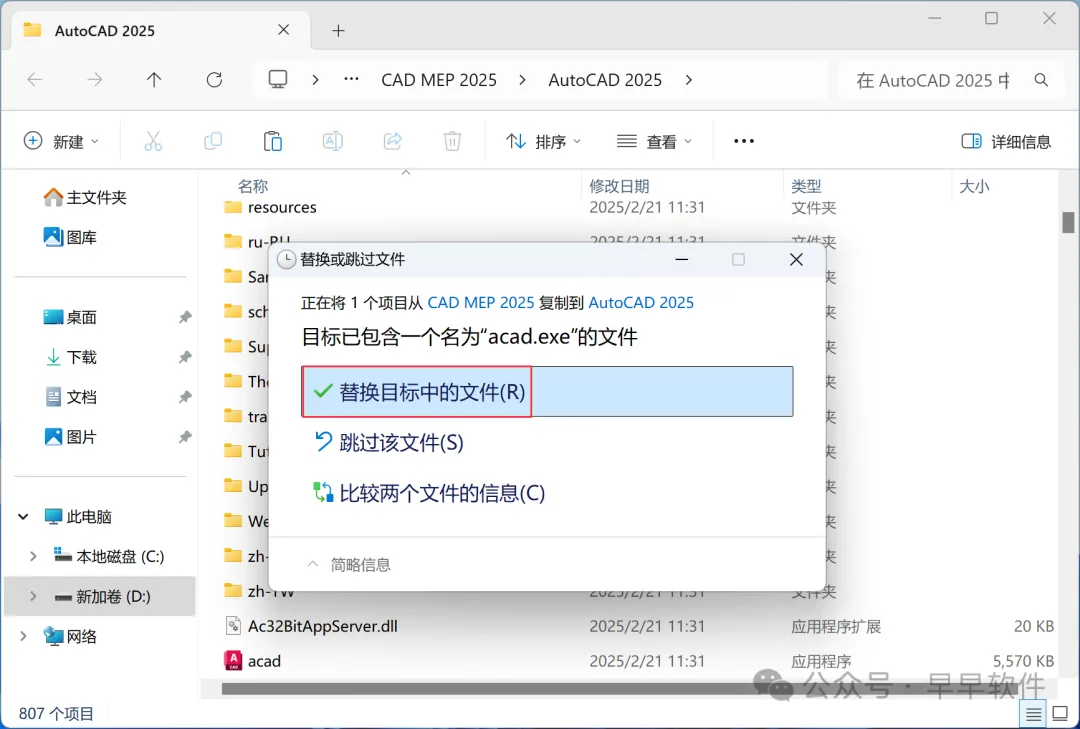Show hidden breadcrumb path via ellipsis

point(351,79)
